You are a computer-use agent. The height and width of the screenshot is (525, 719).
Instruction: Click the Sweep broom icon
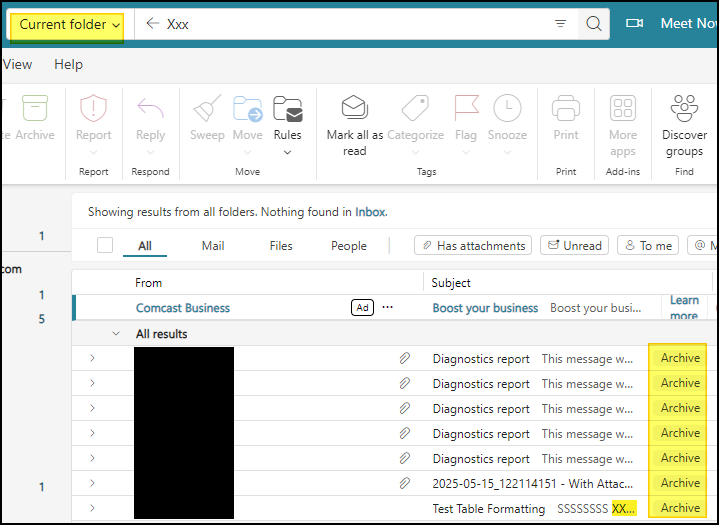(207, 108)
